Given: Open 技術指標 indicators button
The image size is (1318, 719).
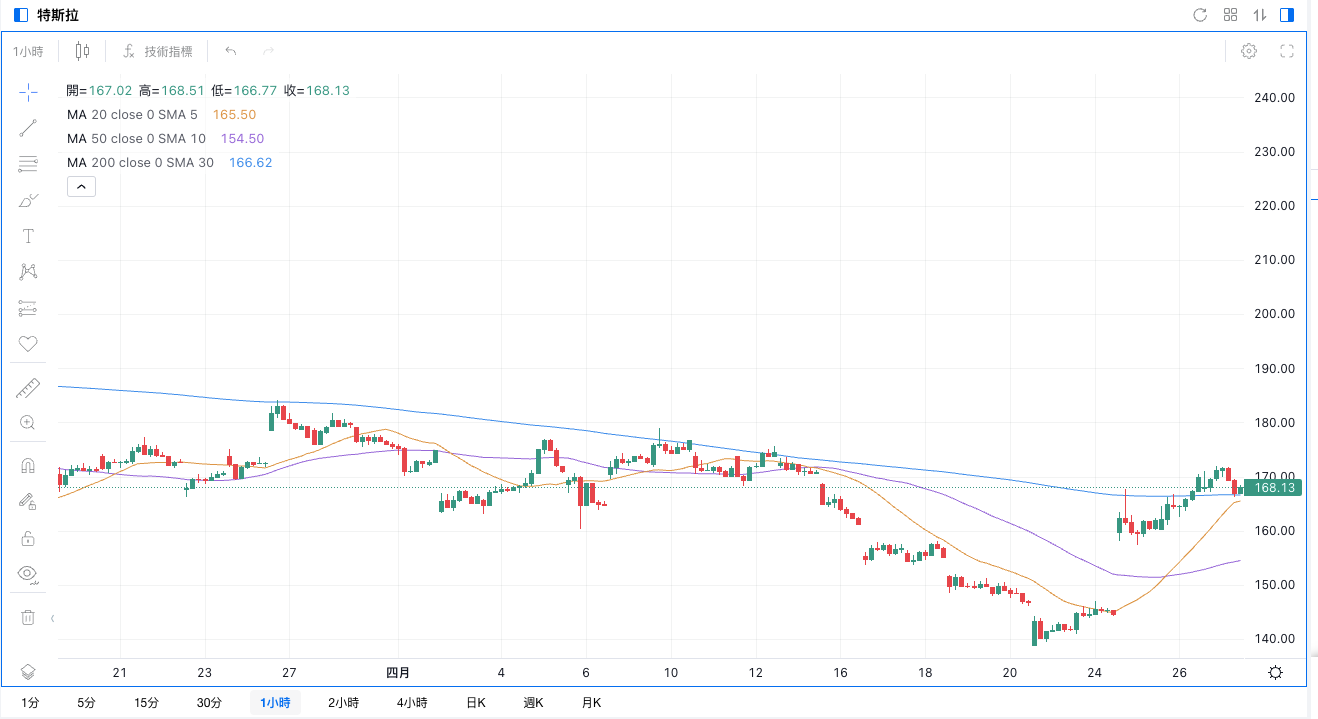Looking at the screenshot, I should coord(158,51).
